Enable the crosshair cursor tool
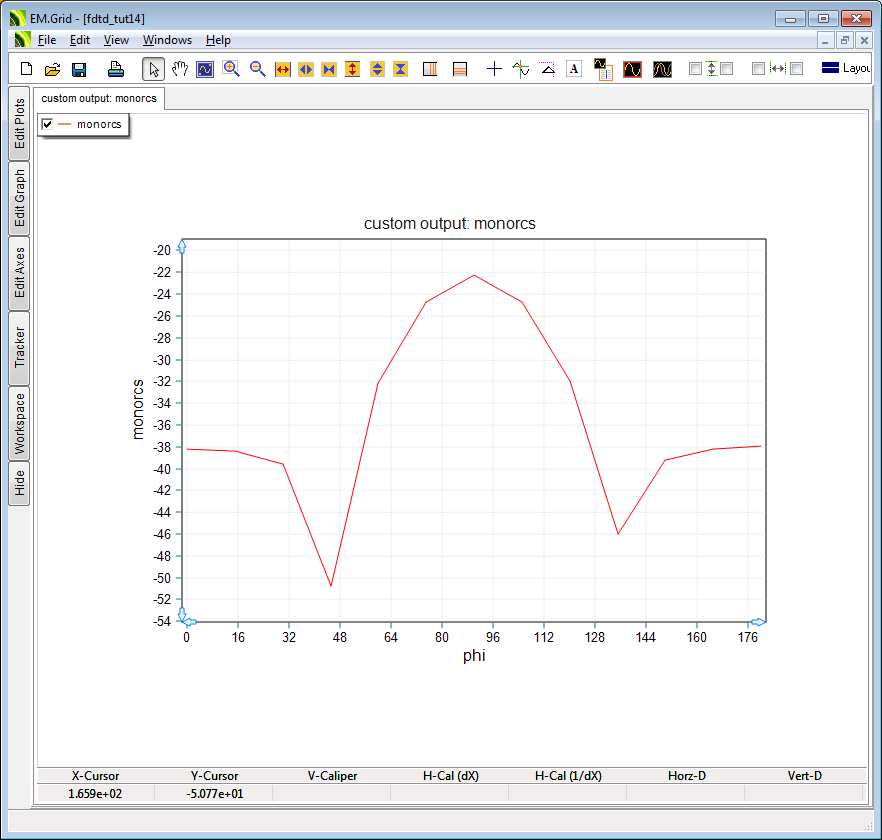 pos(494,69)
